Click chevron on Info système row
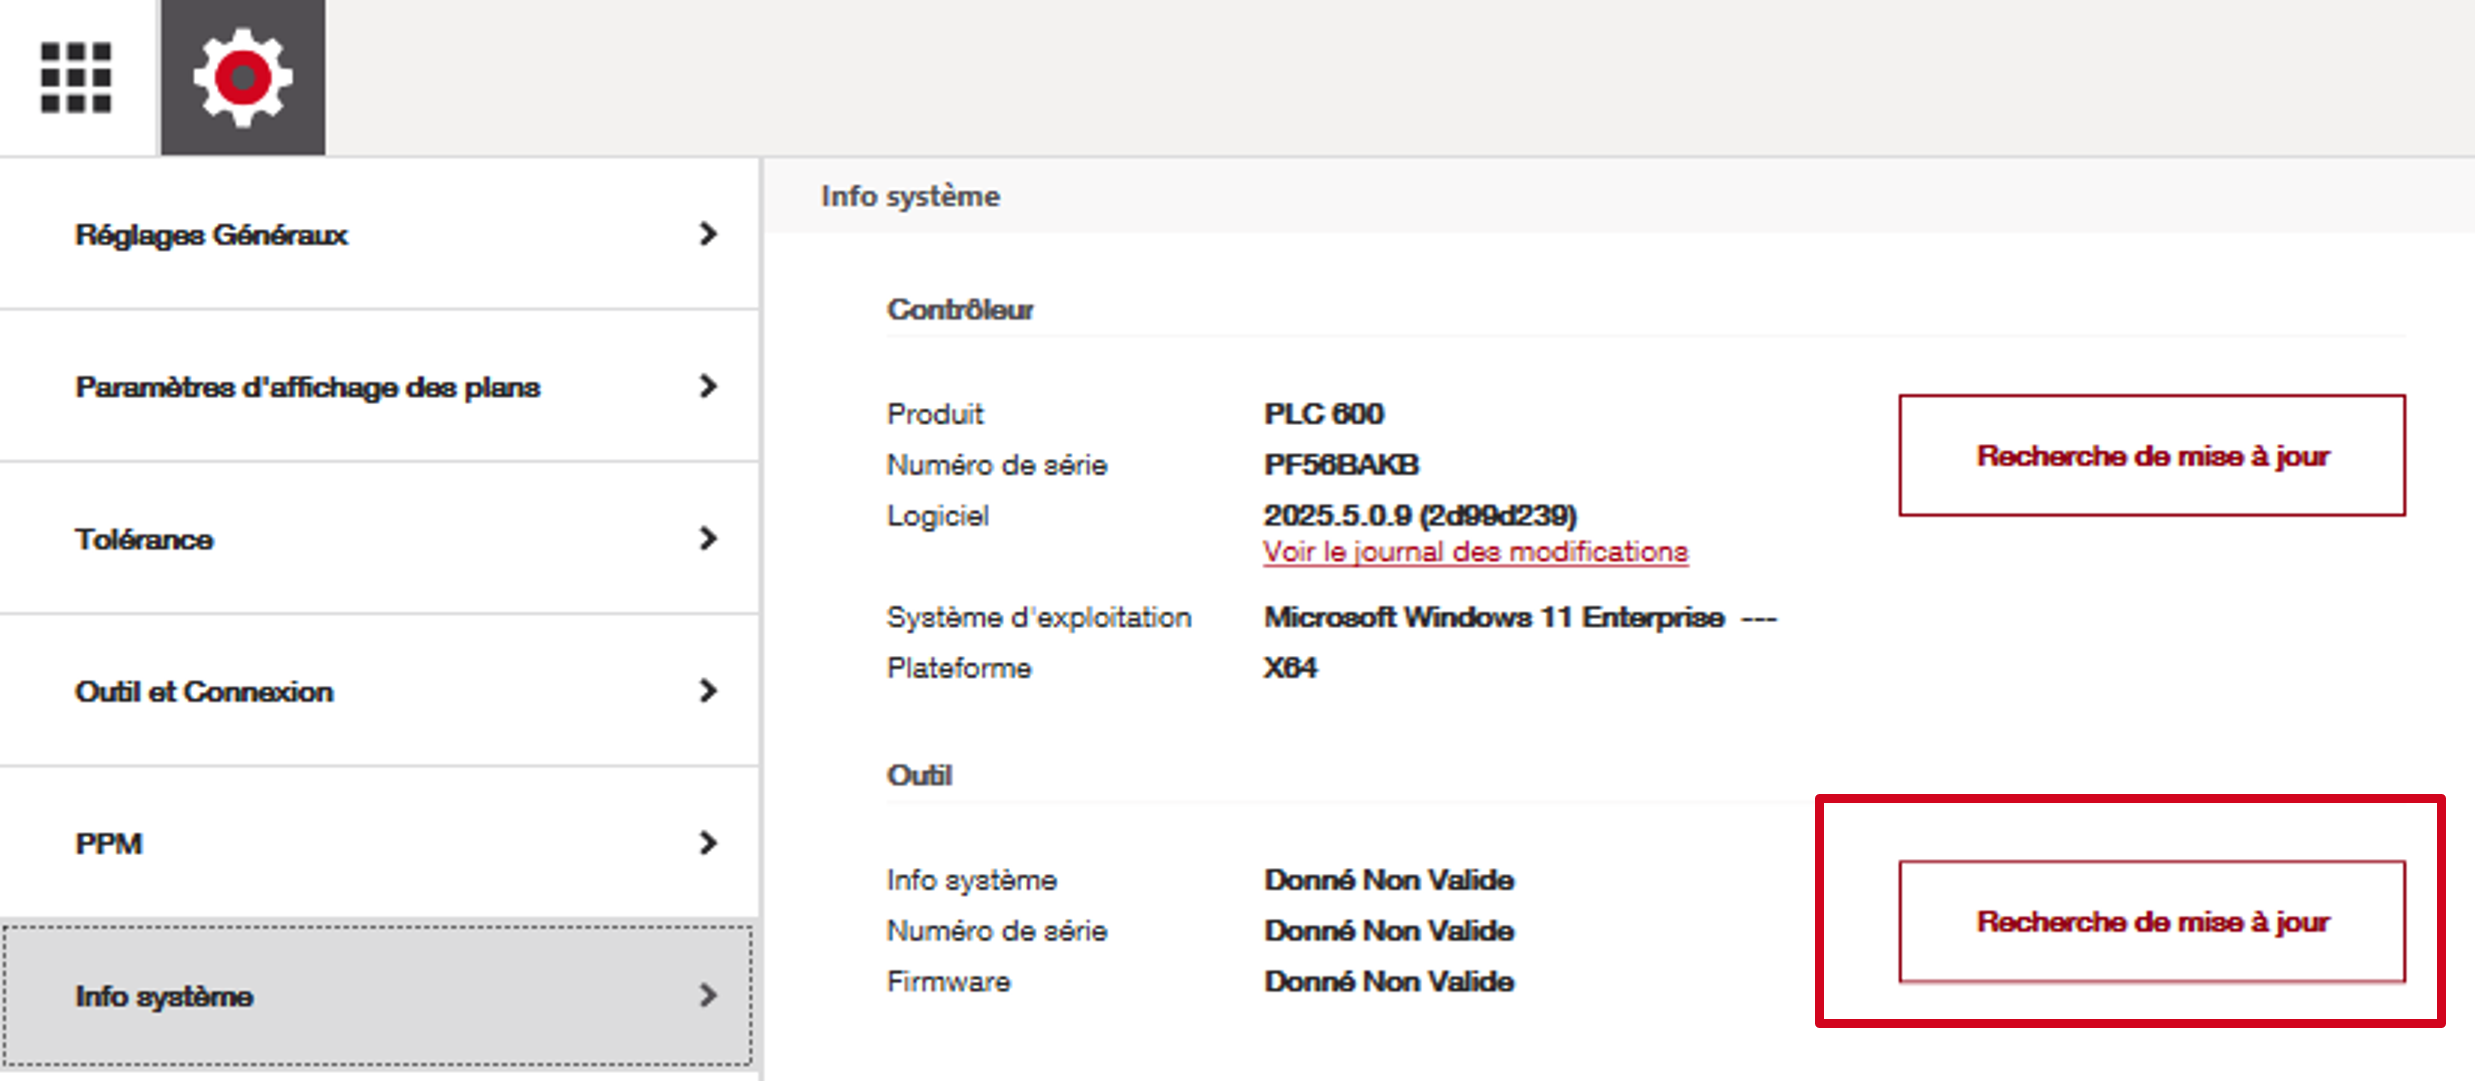Viewport: 2475px width, 1081px height. [x=708, y=995]
